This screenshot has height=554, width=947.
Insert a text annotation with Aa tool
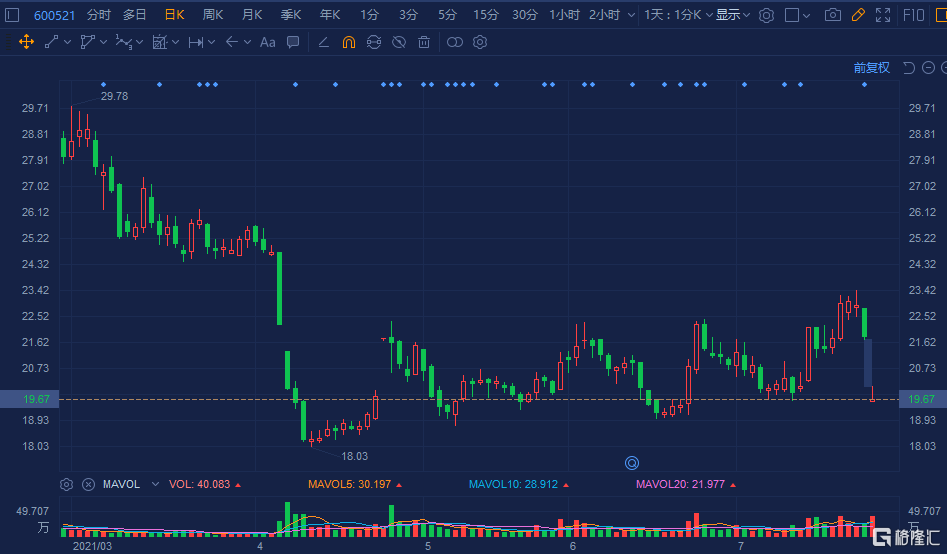[267, 42]
